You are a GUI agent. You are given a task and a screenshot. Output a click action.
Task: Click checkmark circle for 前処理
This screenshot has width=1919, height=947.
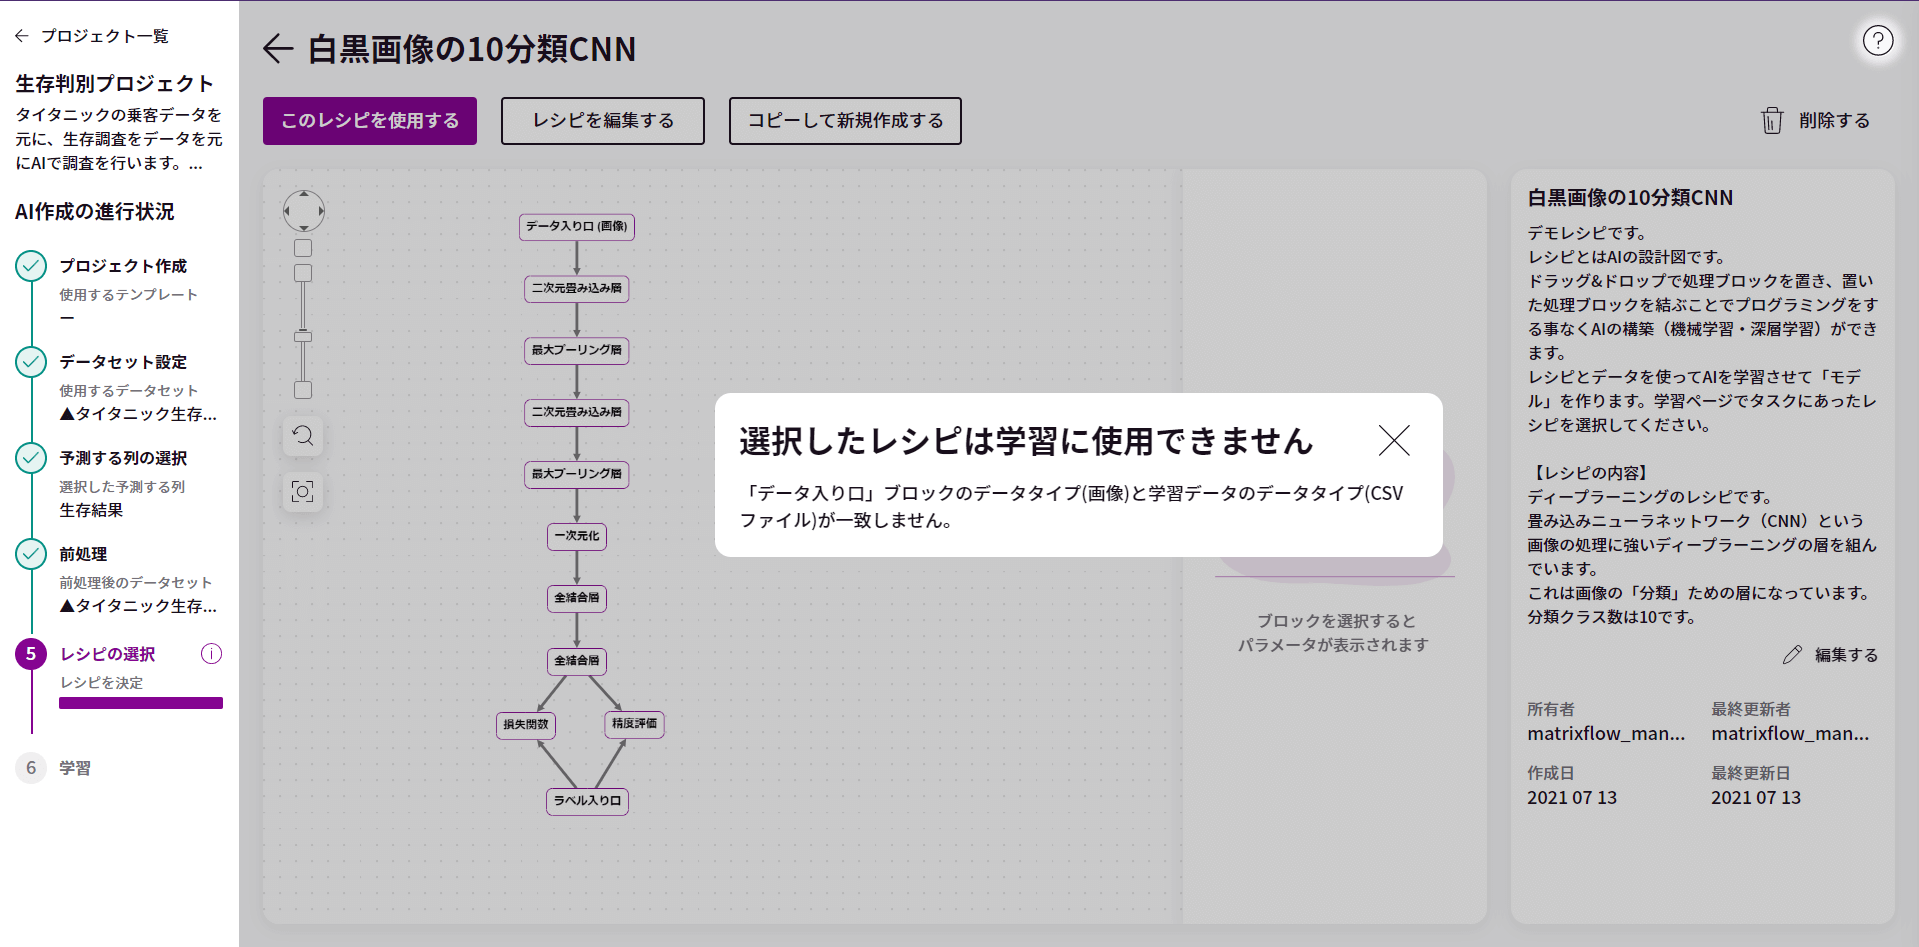pos(31,554)
